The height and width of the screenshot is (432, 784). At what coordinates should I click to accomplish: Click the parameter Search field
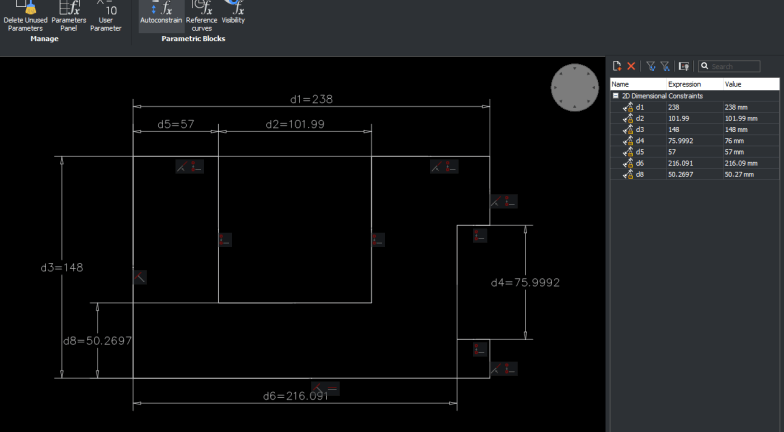[x=734, y=66]
